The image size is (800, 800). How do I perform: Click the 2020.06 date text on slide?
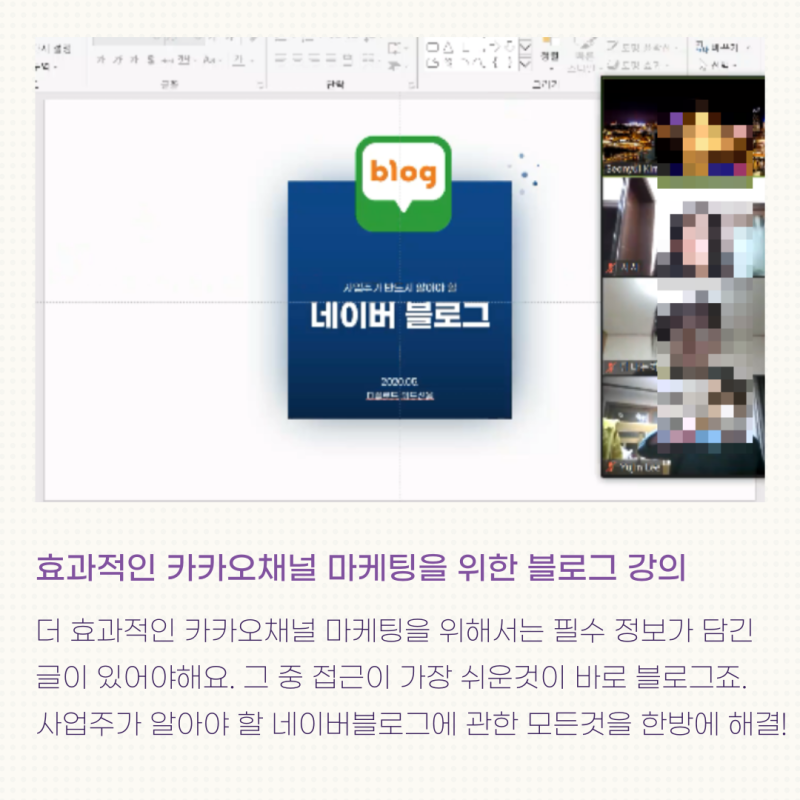399,381
